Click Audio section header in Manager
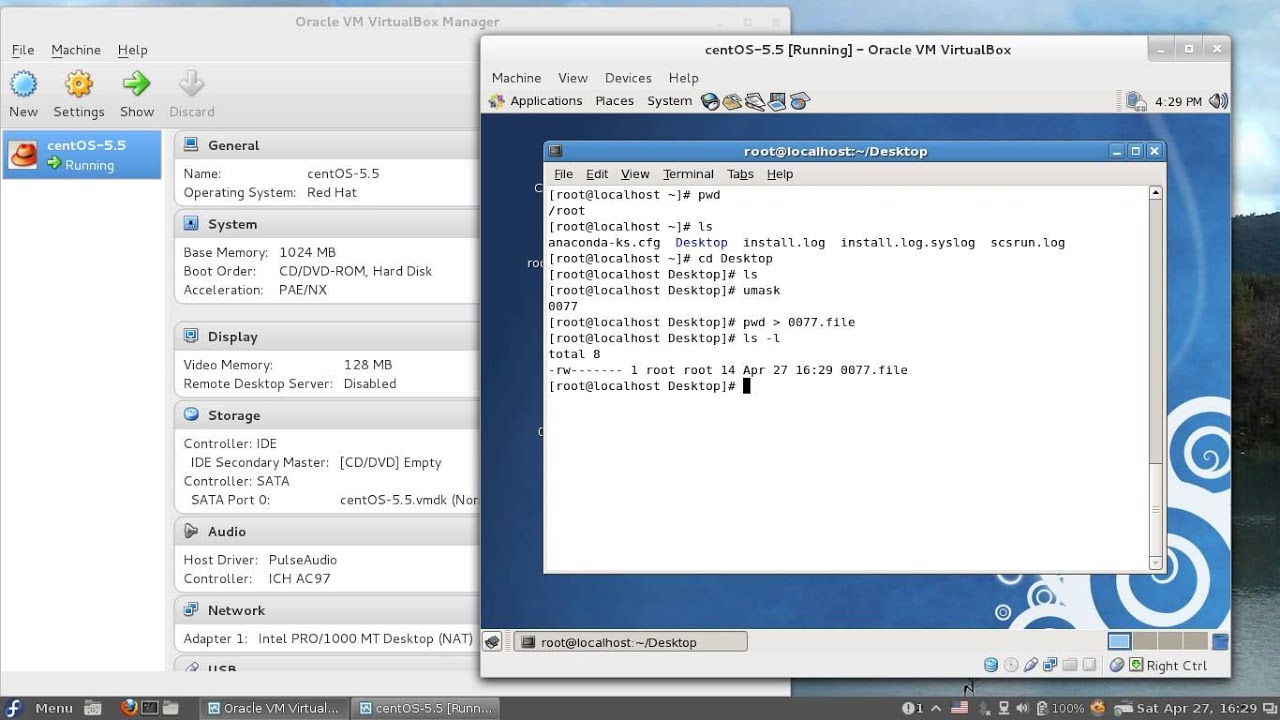 (x=326, y=531)
